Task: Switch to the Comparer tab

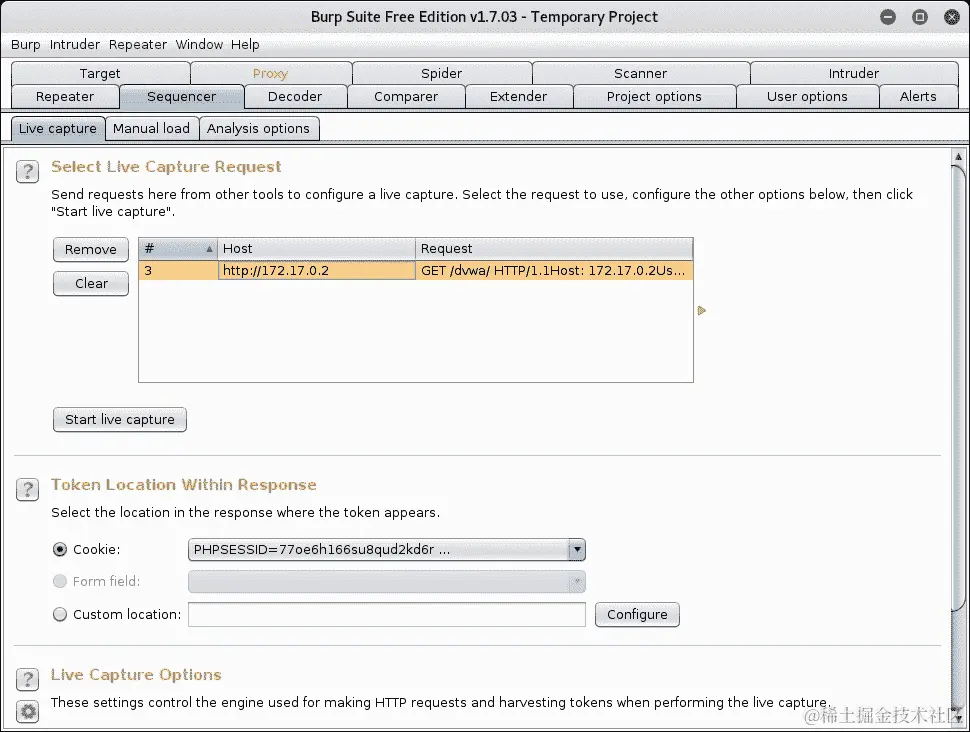Action: tap(406, 97)
